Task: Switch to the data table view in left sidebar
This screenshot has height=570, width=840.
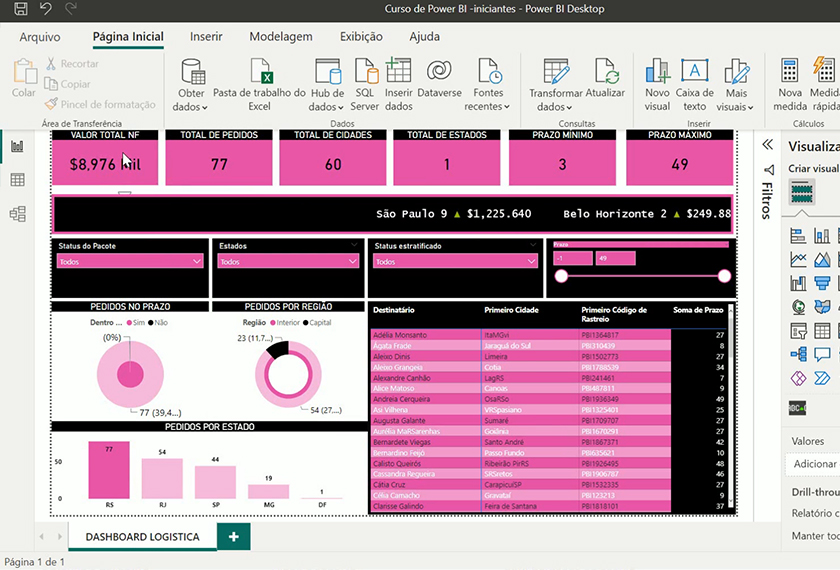Action: click(x=17, y=180)
